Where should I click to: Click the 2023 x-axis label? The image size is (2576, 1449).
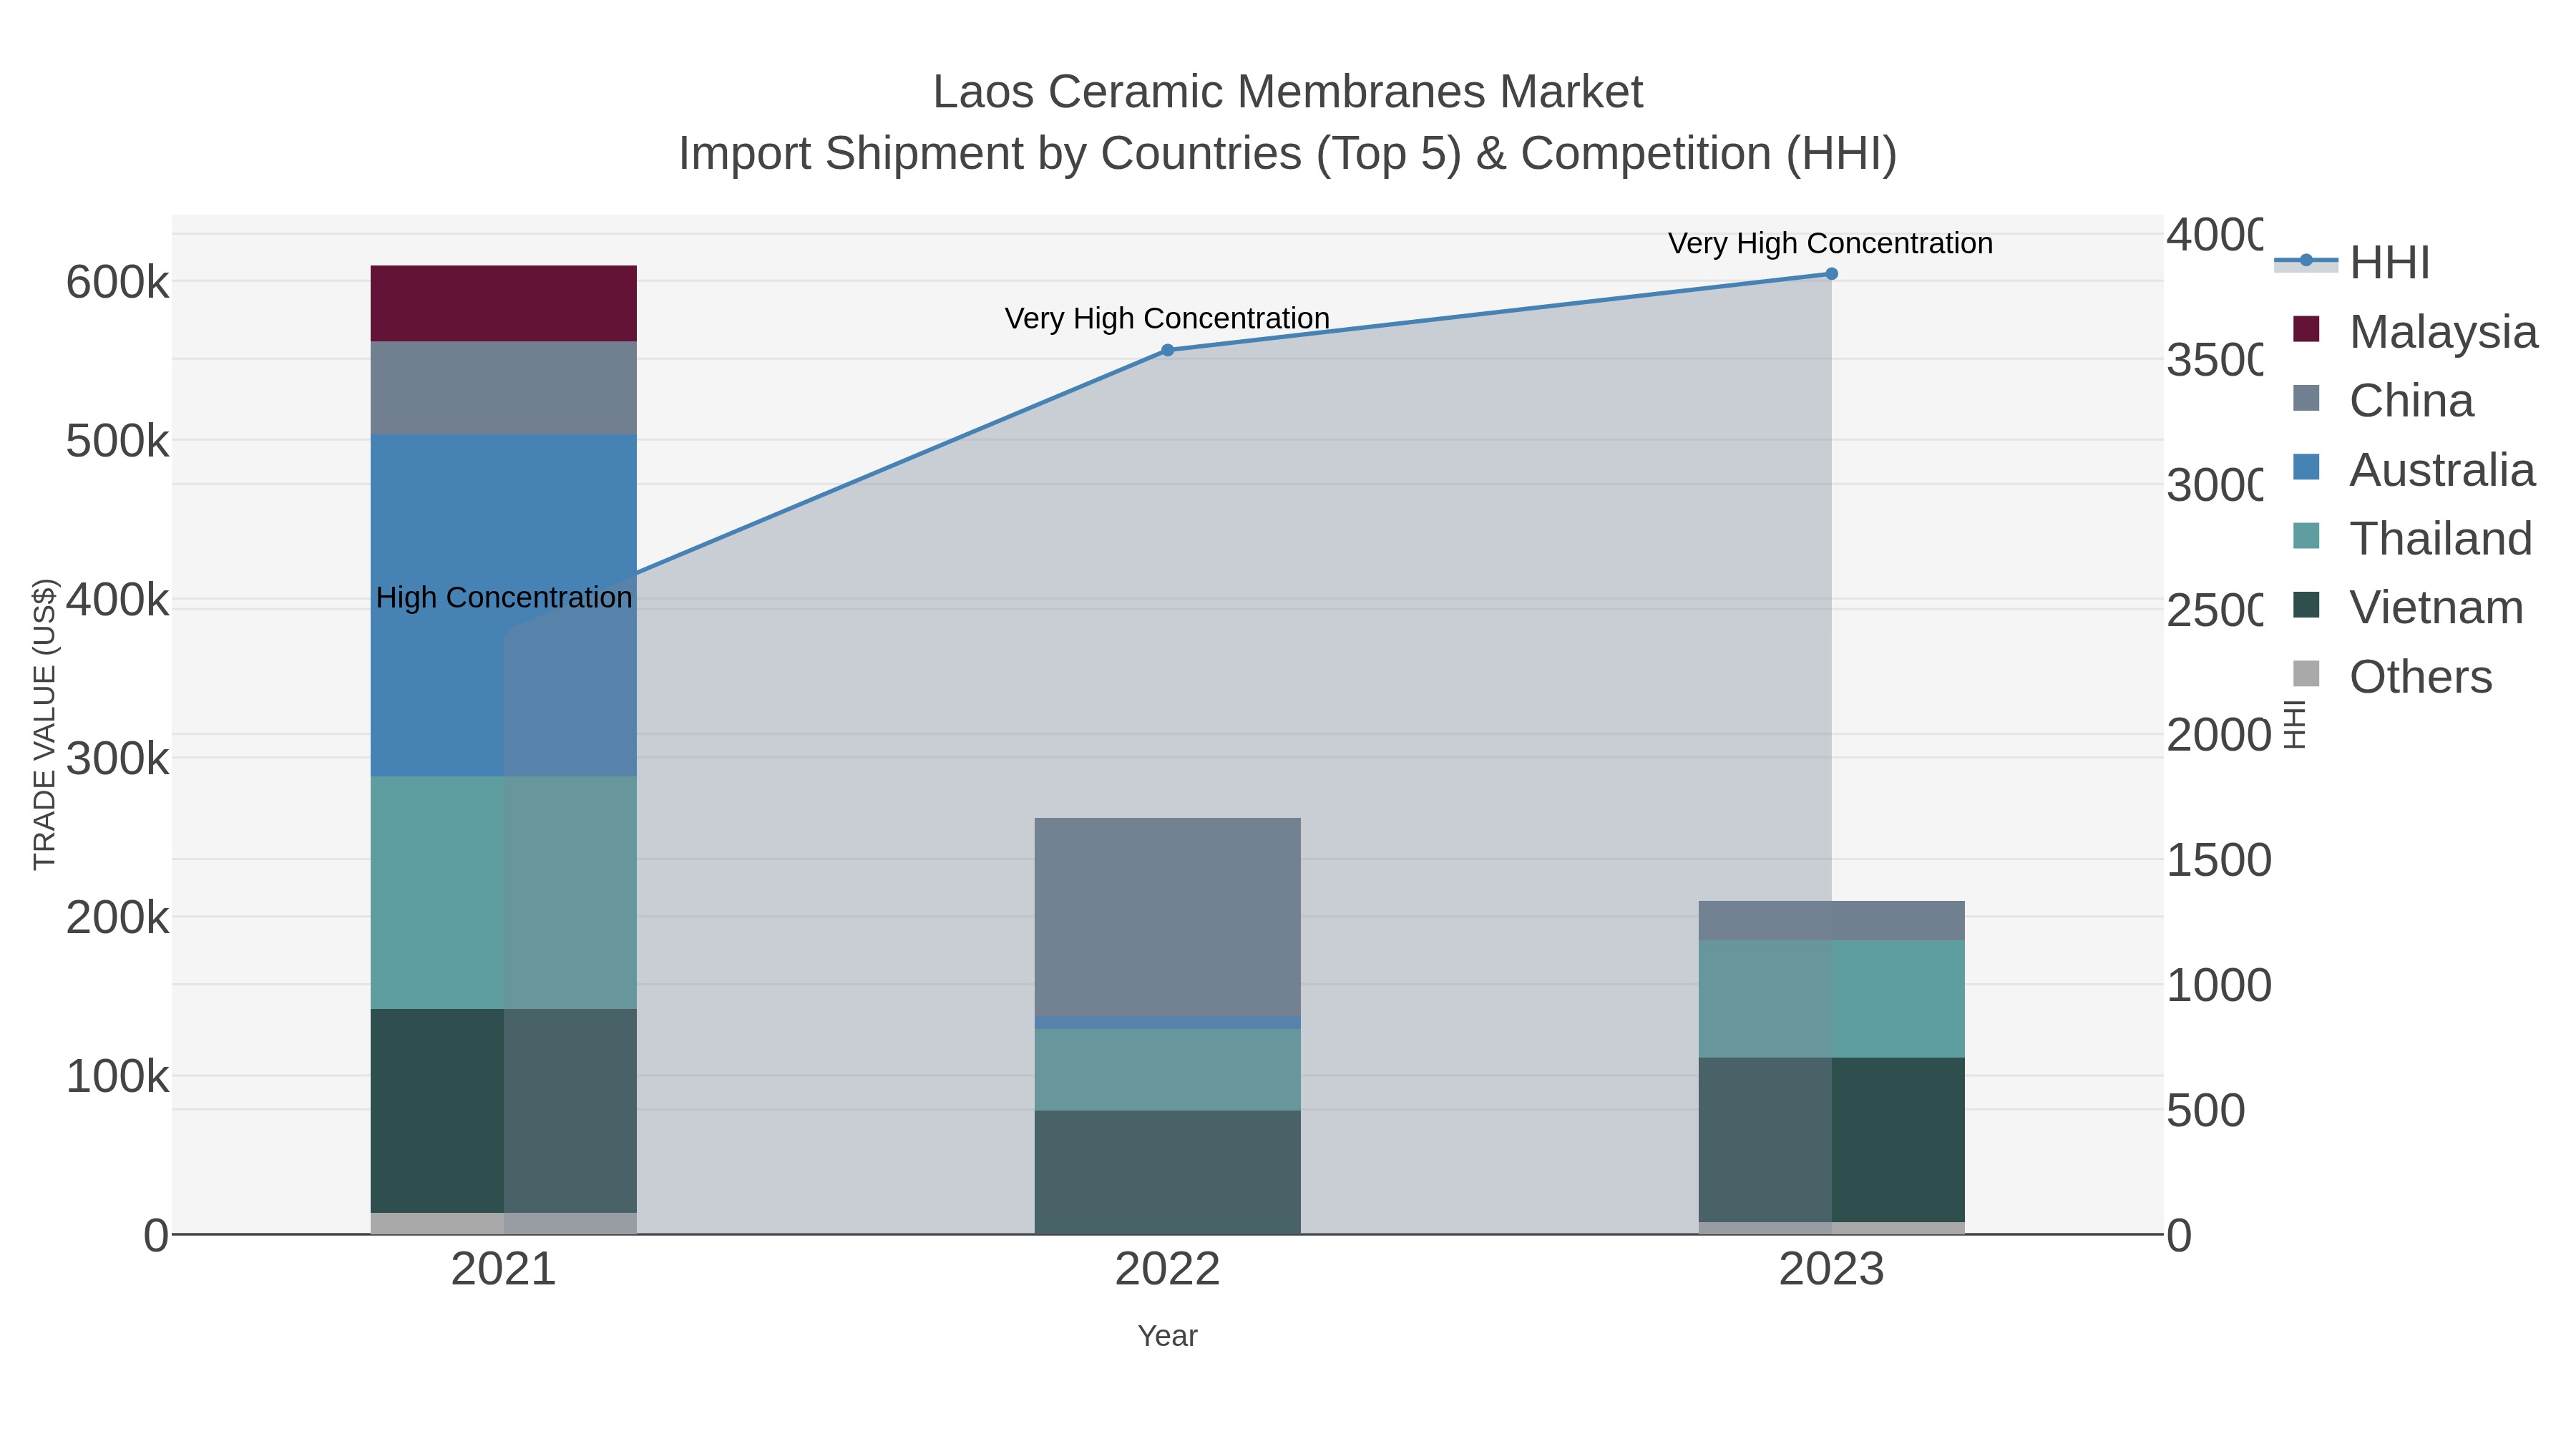[1831, 1270]
